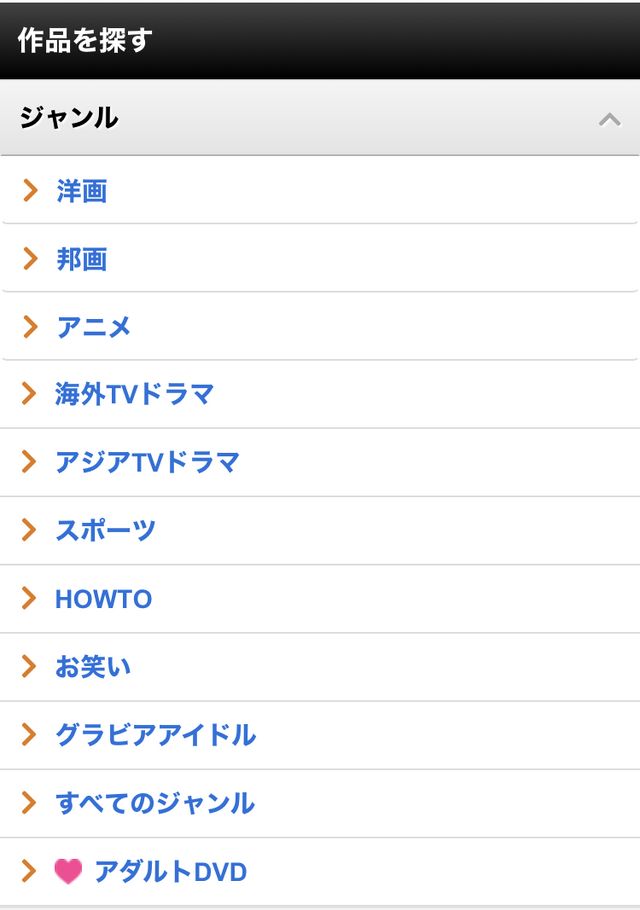Open 海外TVドラマ category
This screenshot has width=640, height=910.
[135, 395]
